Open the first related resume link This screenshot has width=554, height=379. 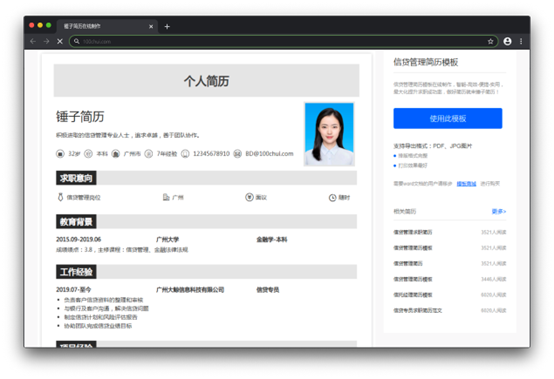click(x=413, y=232)
